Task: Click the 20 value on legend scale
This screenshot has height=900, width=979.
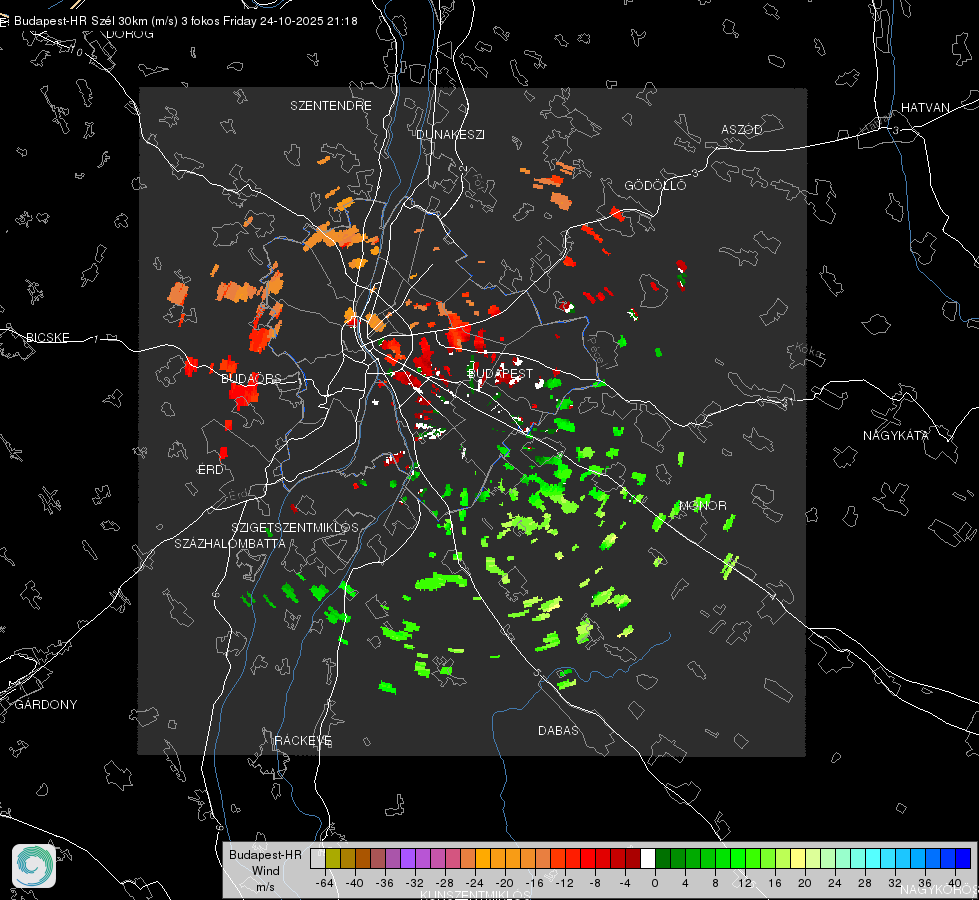Action: (804, 883)
